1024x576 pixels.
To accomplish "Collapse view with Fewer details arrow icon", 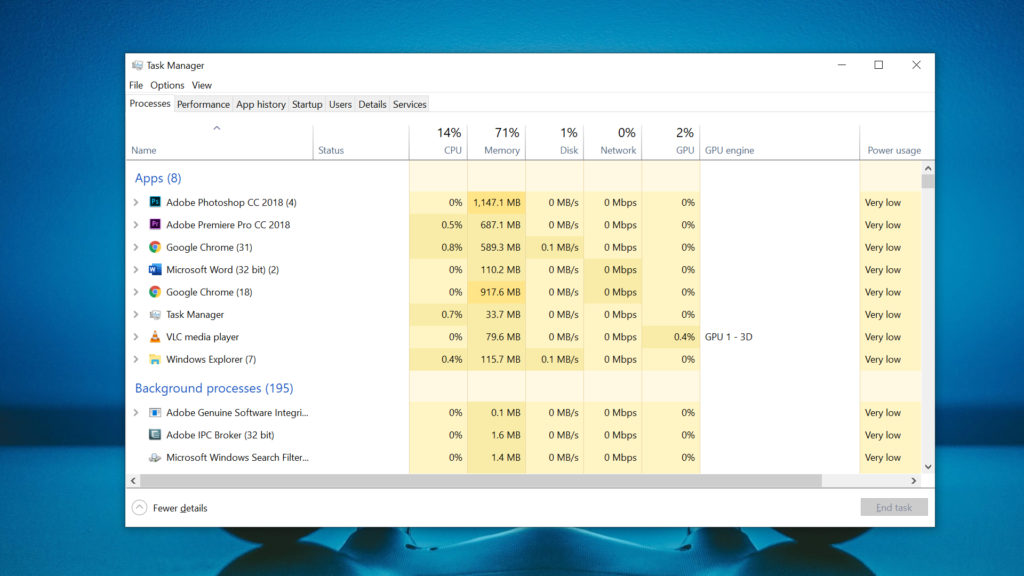I will point(139,507).
